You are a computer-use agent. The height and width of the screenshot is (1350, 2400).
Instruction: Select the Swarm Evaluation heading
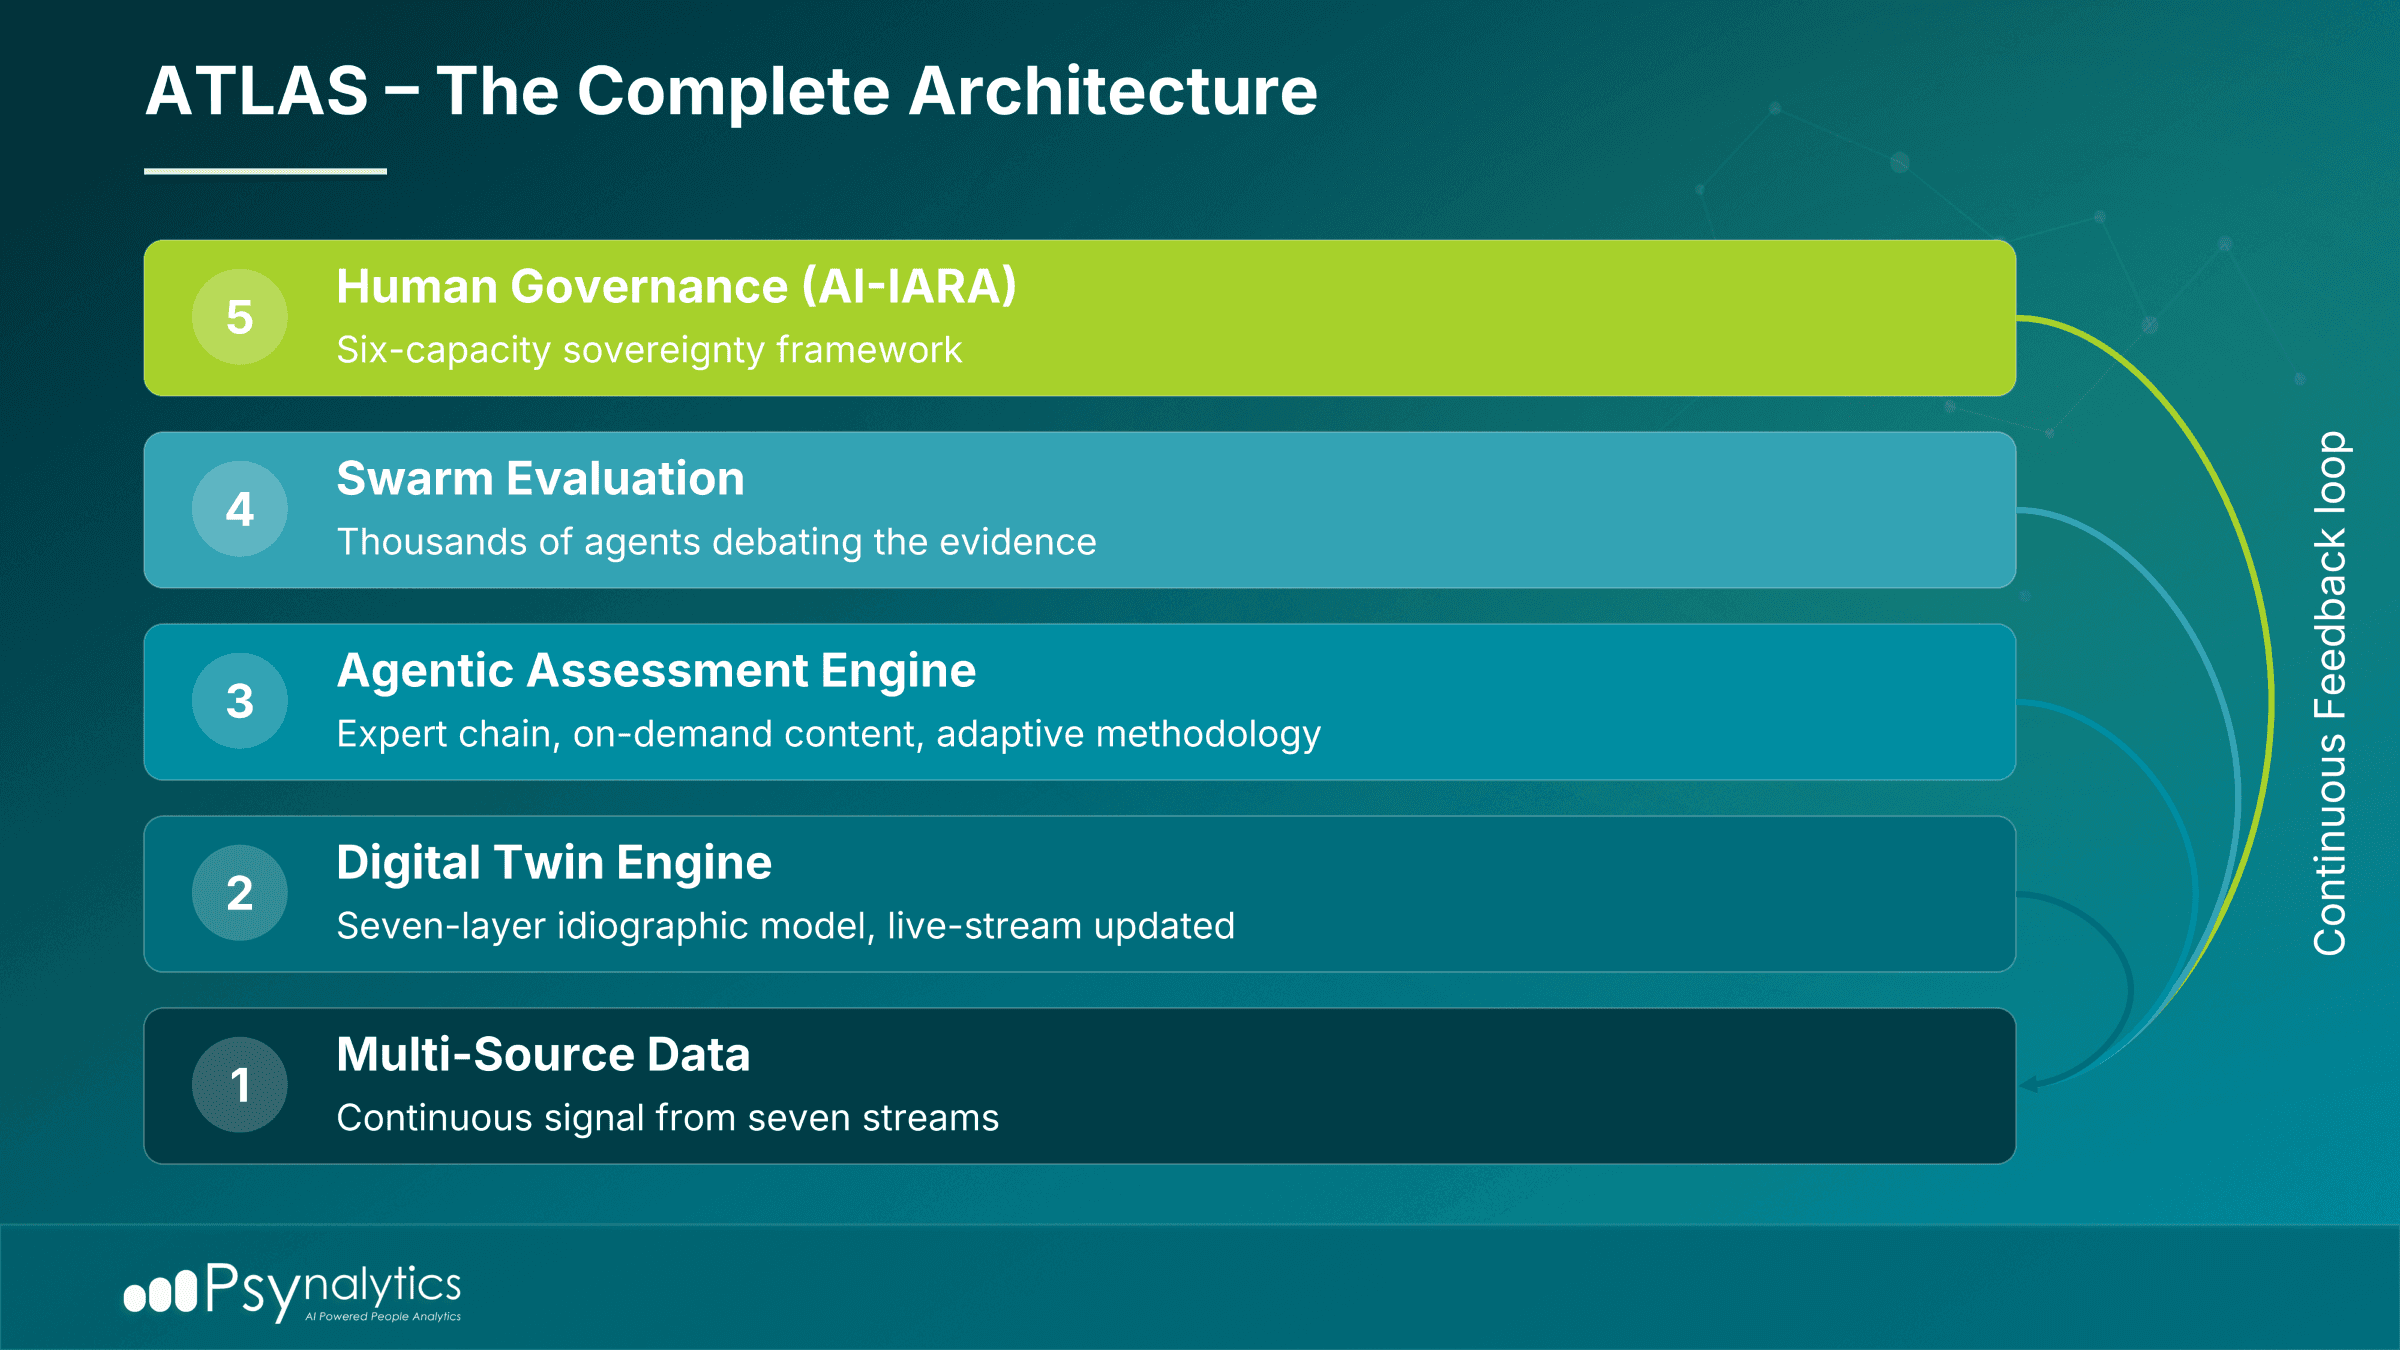coord(540,479)
